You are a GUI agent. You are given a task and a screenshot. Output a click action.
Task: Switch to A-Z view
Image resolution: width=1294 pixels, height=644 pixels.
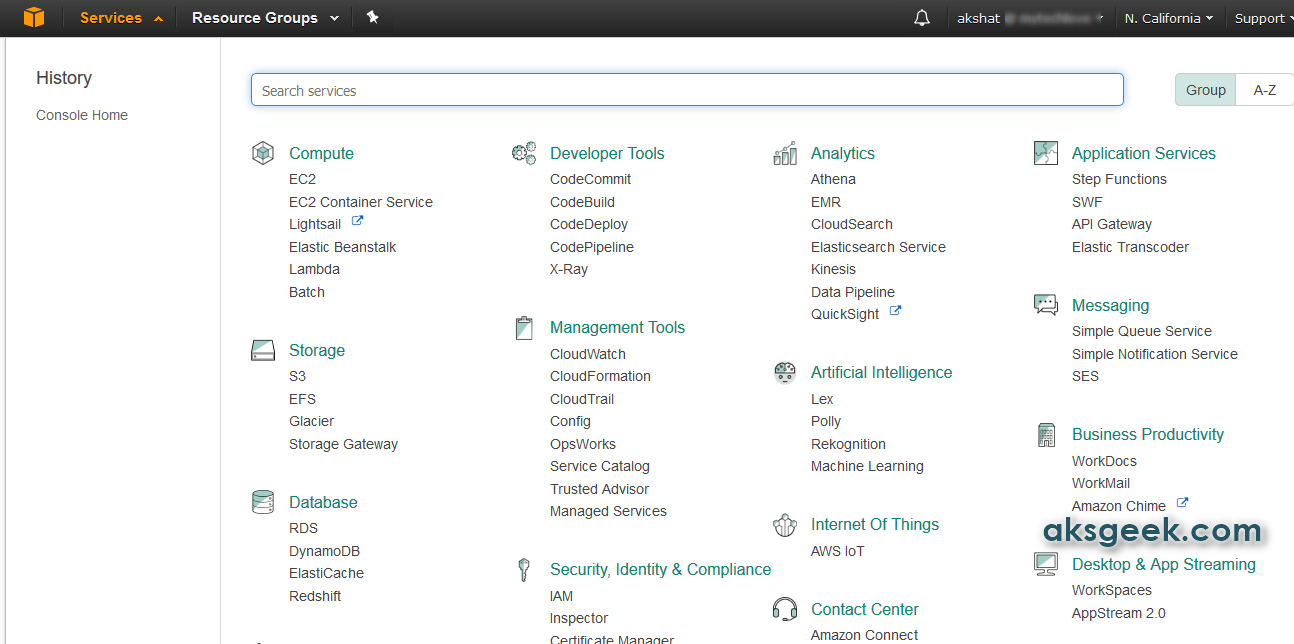1264,90
